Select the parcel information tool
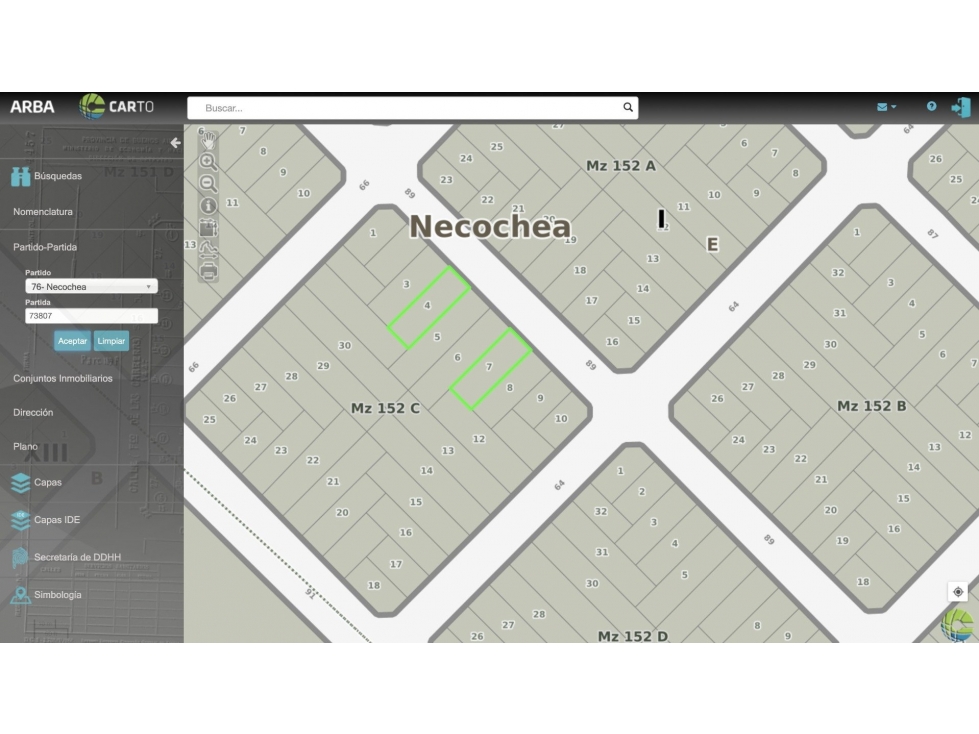Viewport: 979px width, 734px height. (x=208, y=205)
